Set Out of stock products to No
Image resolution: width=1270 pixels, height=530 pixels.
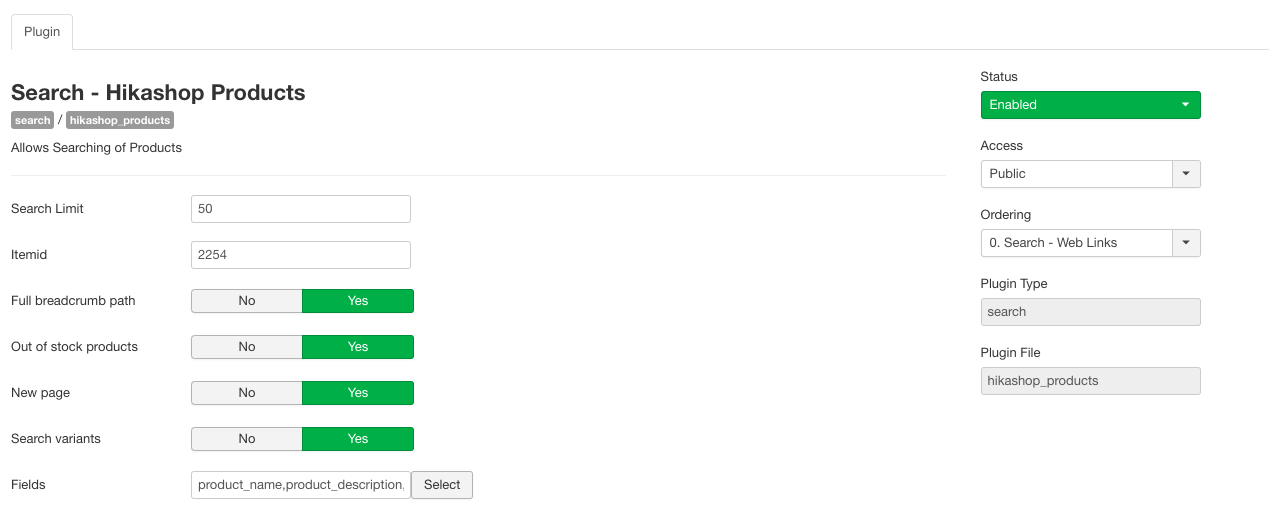coord(247,347)
